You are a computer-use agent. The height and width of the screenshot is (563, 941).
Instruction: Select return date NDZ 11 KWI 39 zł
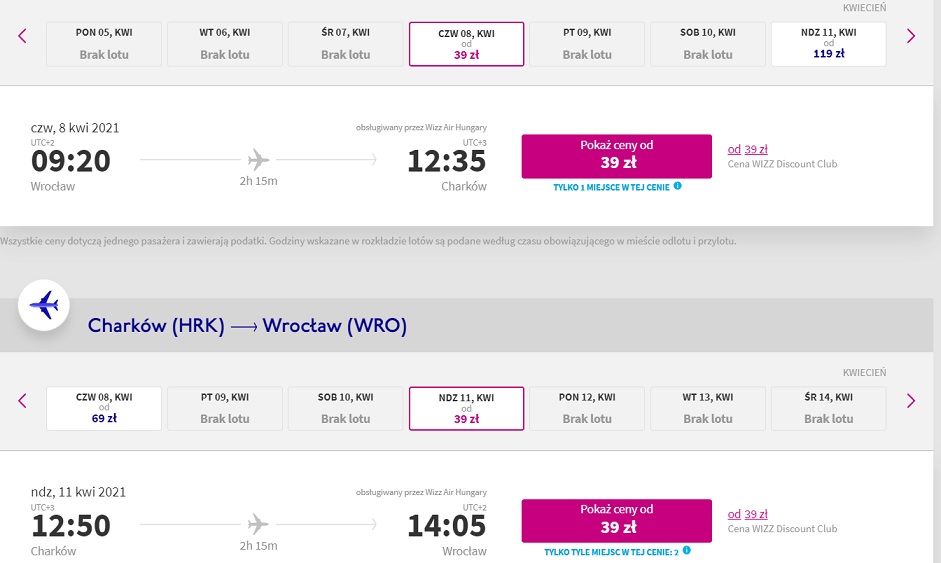[466, 408]
